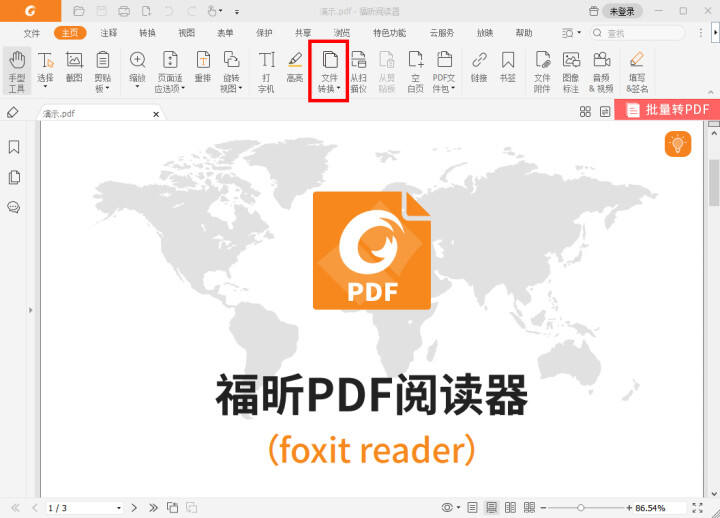This screenshot has height=518, width=720.
Task: Click the eraser icon beside document tab
Action: pos(13,112)
